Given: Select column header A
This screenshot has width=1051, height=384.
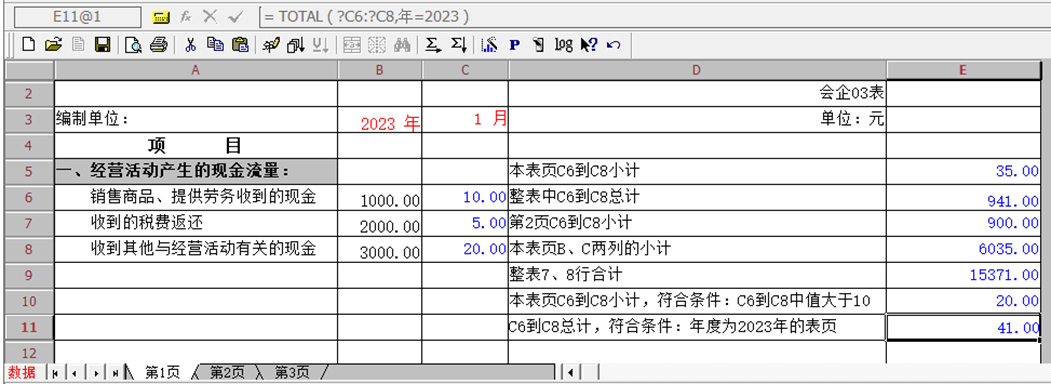Looking at the screenshot, I should [196, 70].
